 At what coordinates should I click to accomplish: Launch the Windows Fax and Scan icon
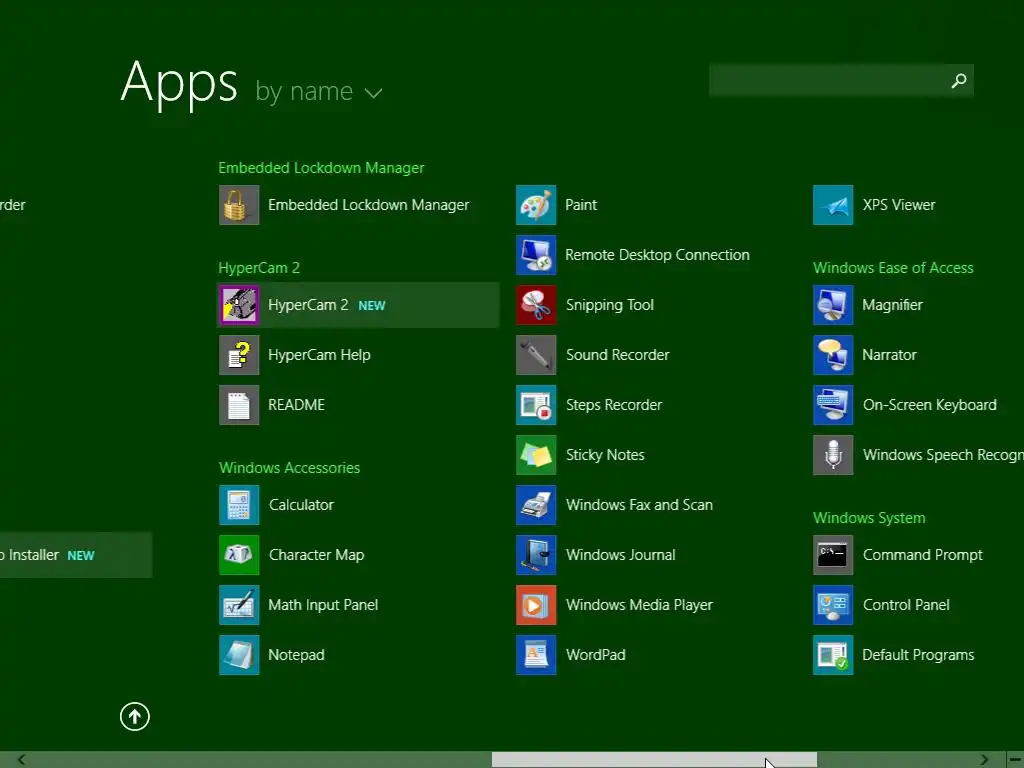[536, 505]
